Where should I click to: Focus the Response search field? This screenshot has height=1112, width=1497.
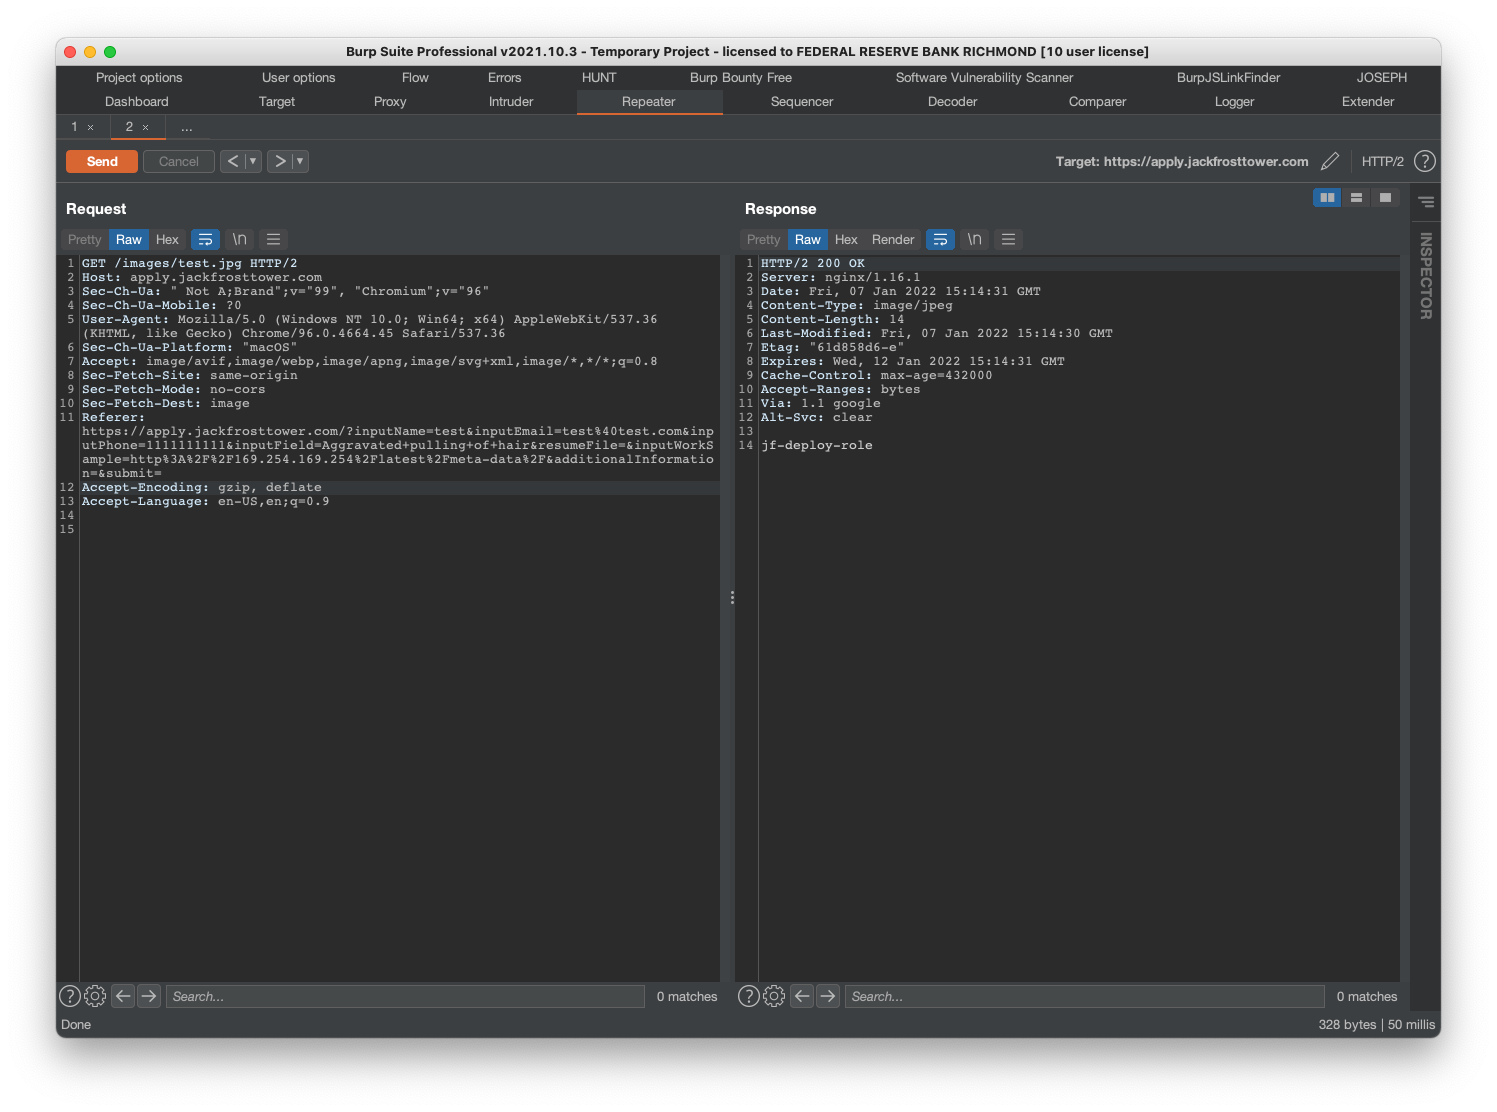click(x=1085, y=996)
